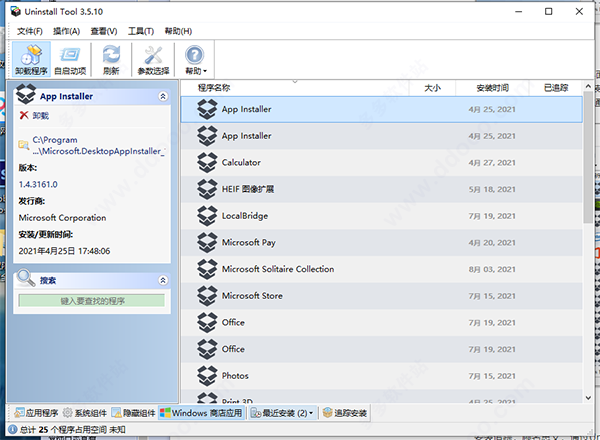Viewport: 600px width, 440px height.
Task: Click the status bar total 25 programs text
Action: coord(72,430)
